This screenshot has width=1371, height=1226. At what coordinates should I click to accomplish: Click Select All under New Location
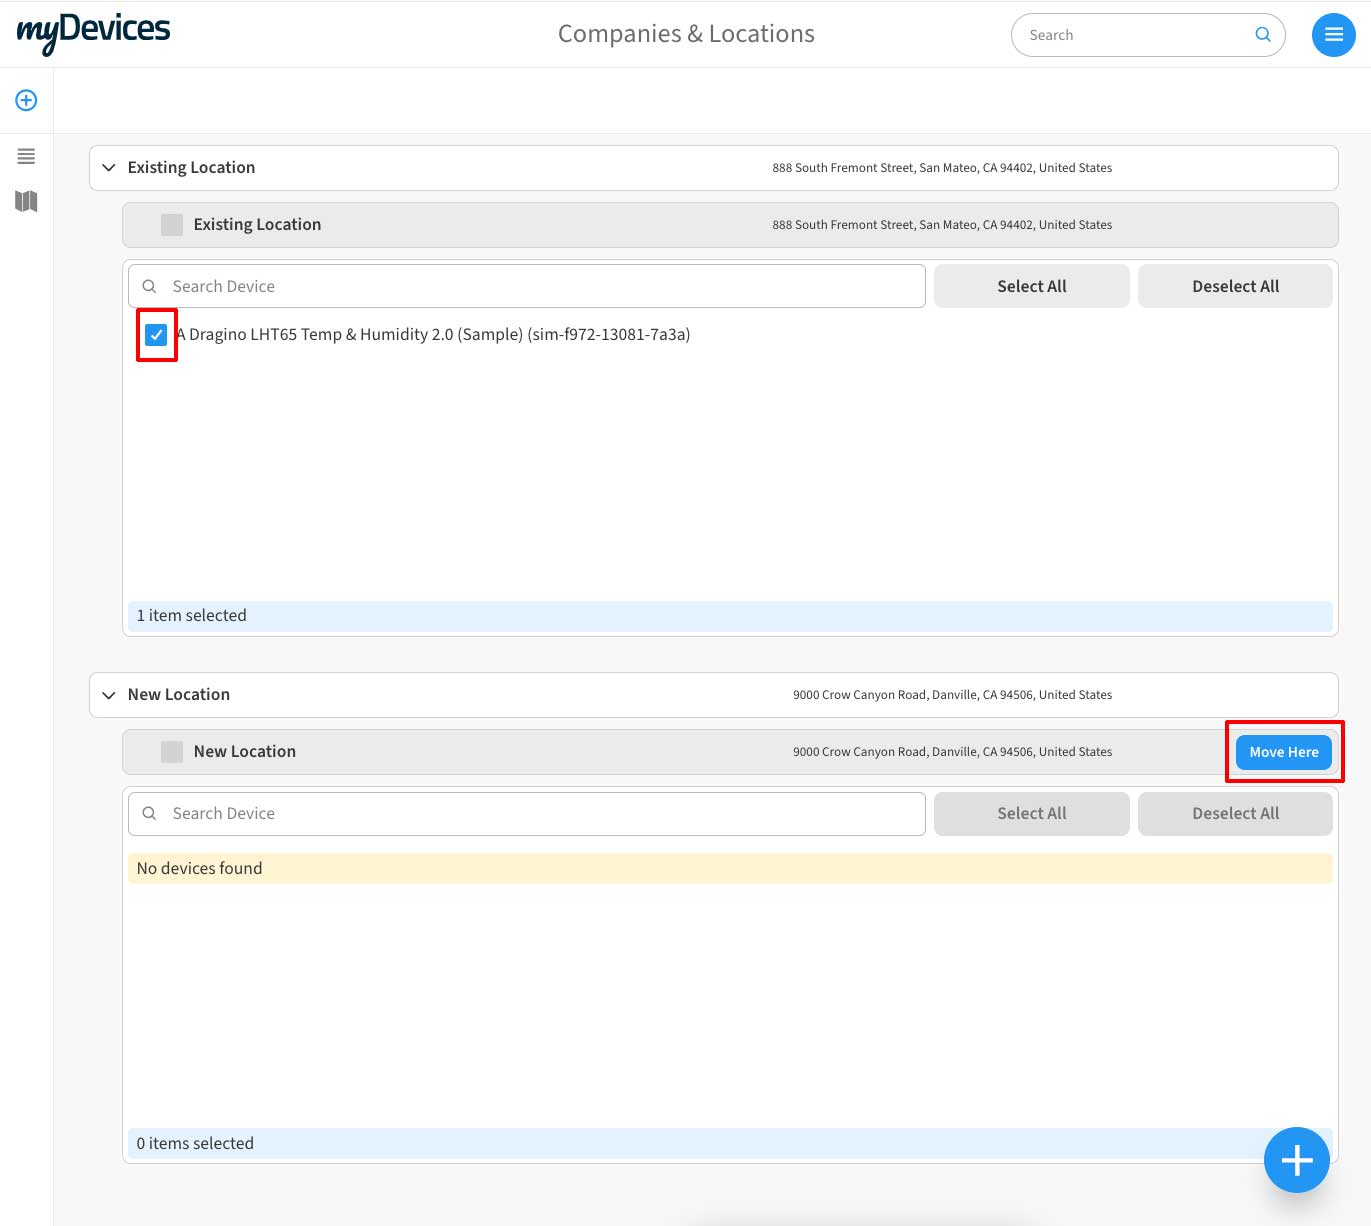[x=1031, y=814]
